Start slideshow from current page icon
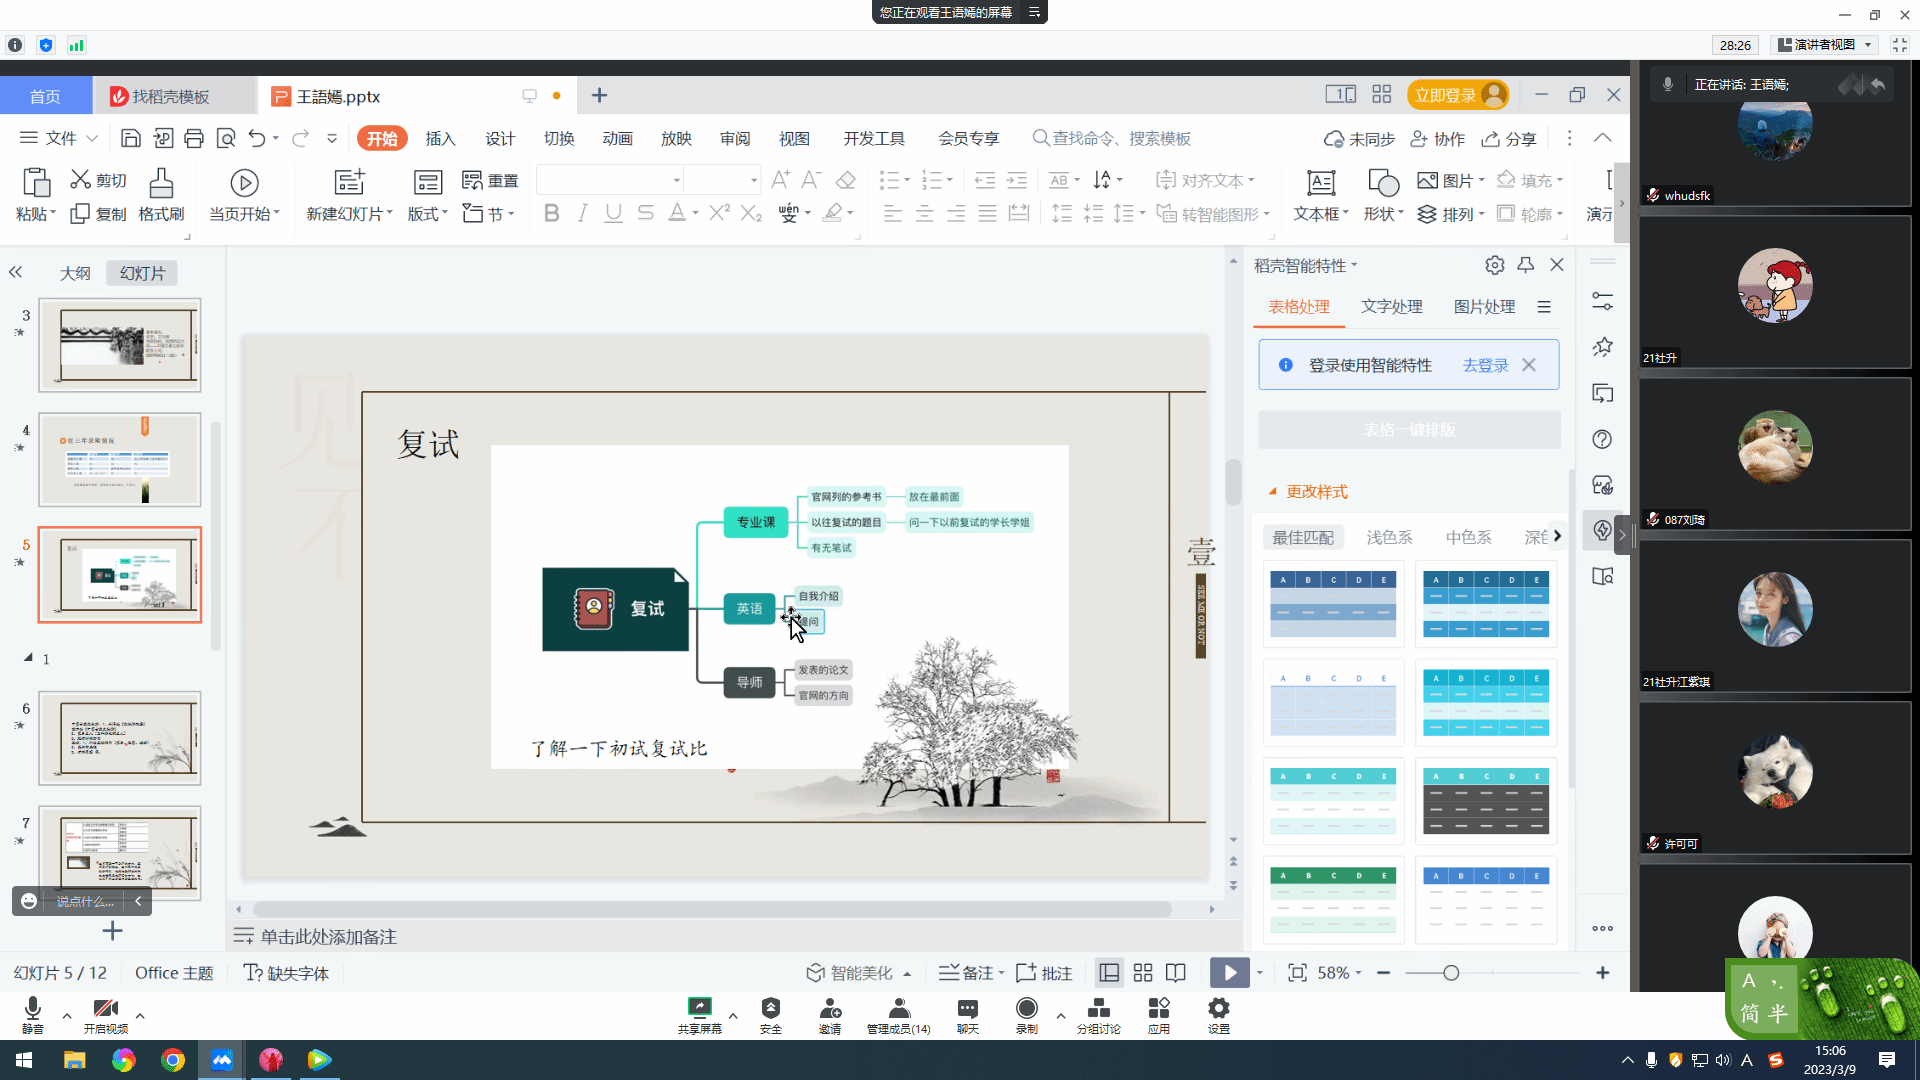Image resolution: width=1920 pixels, height=1080 pixels. tap(244, 184)
